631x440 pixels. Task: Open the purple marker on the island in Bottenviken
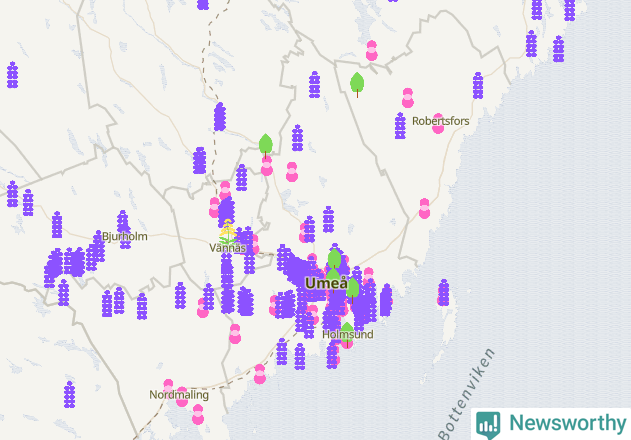[443, 293]
